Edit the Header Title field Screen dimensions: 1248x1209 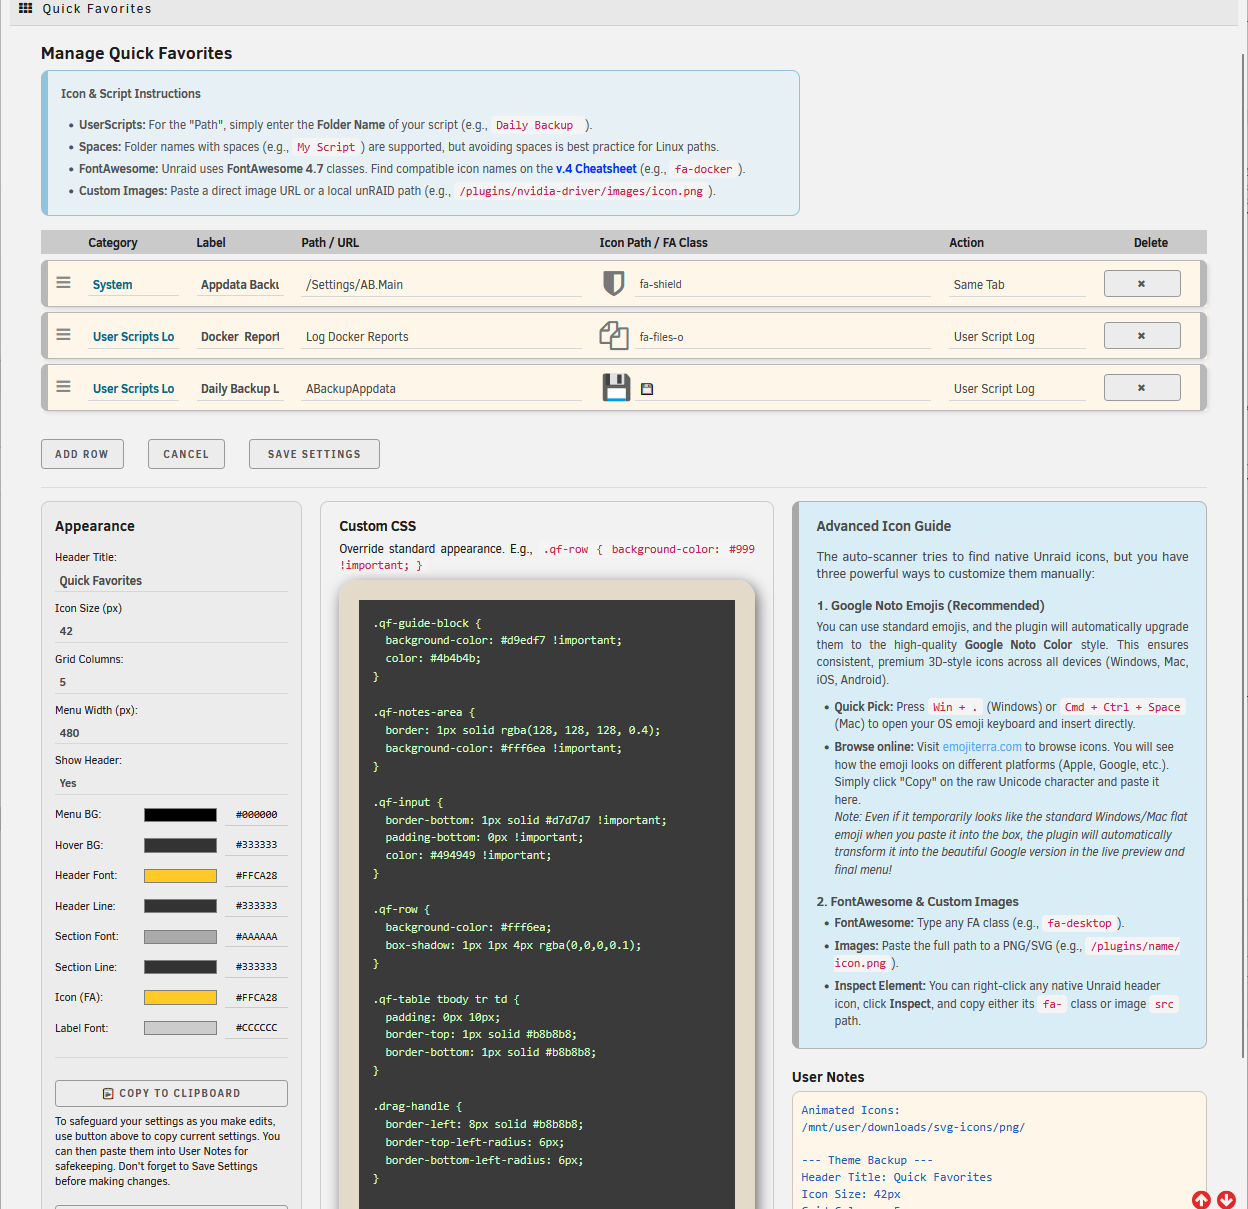171,580
